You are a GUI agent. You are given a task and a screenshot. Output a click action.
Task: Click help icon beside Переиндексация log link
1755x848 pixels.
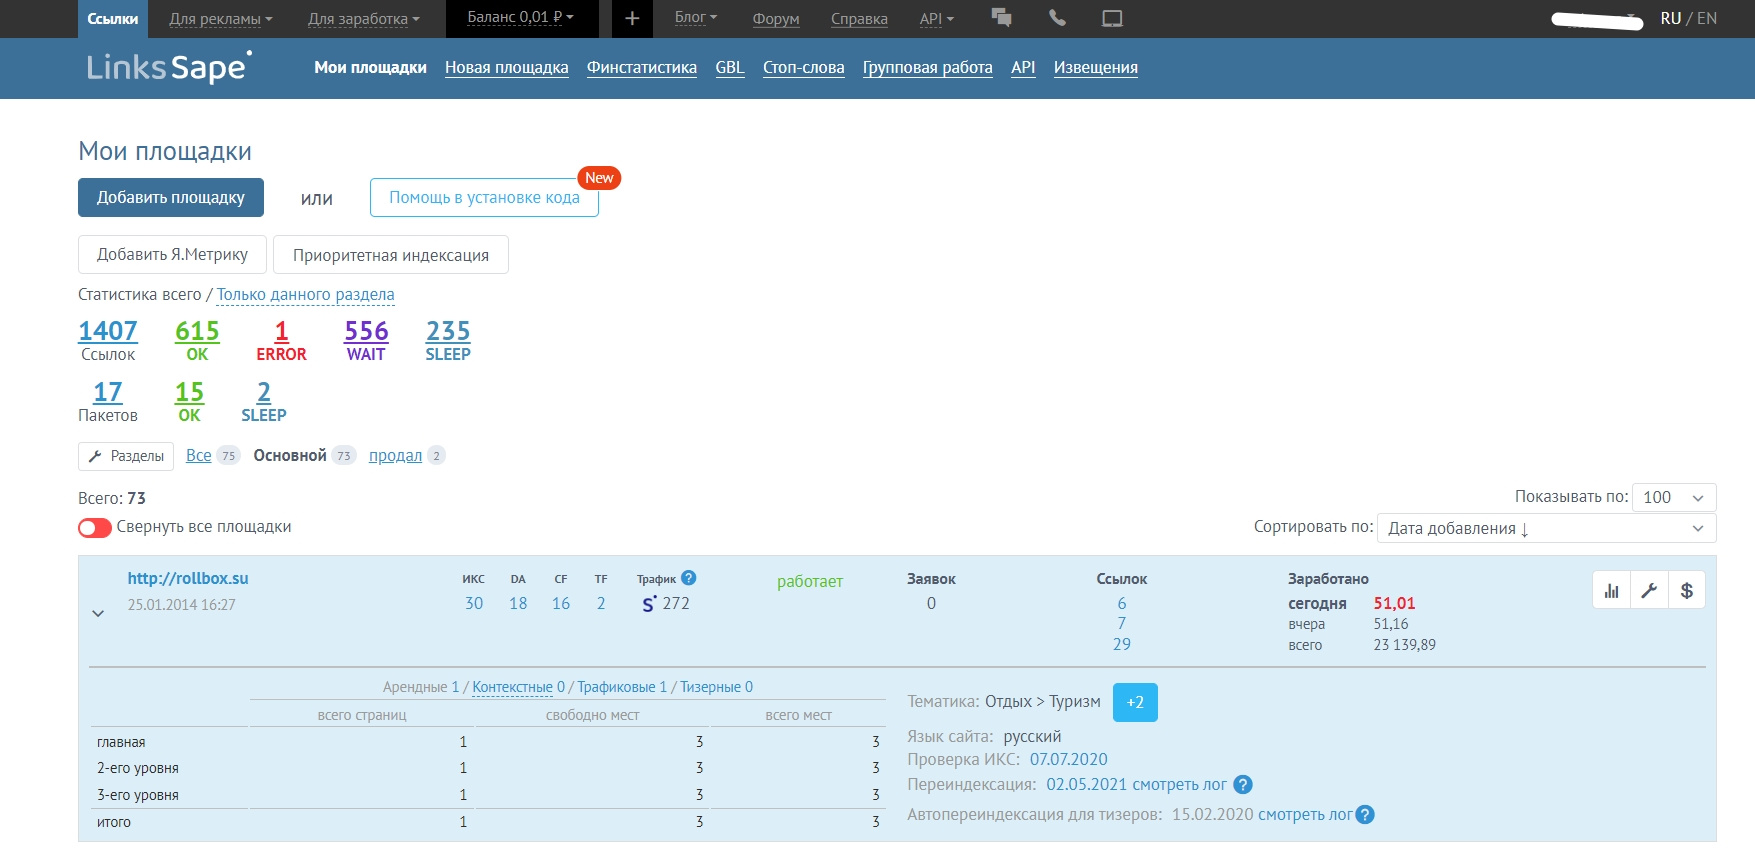click(x=1243, y=785)
